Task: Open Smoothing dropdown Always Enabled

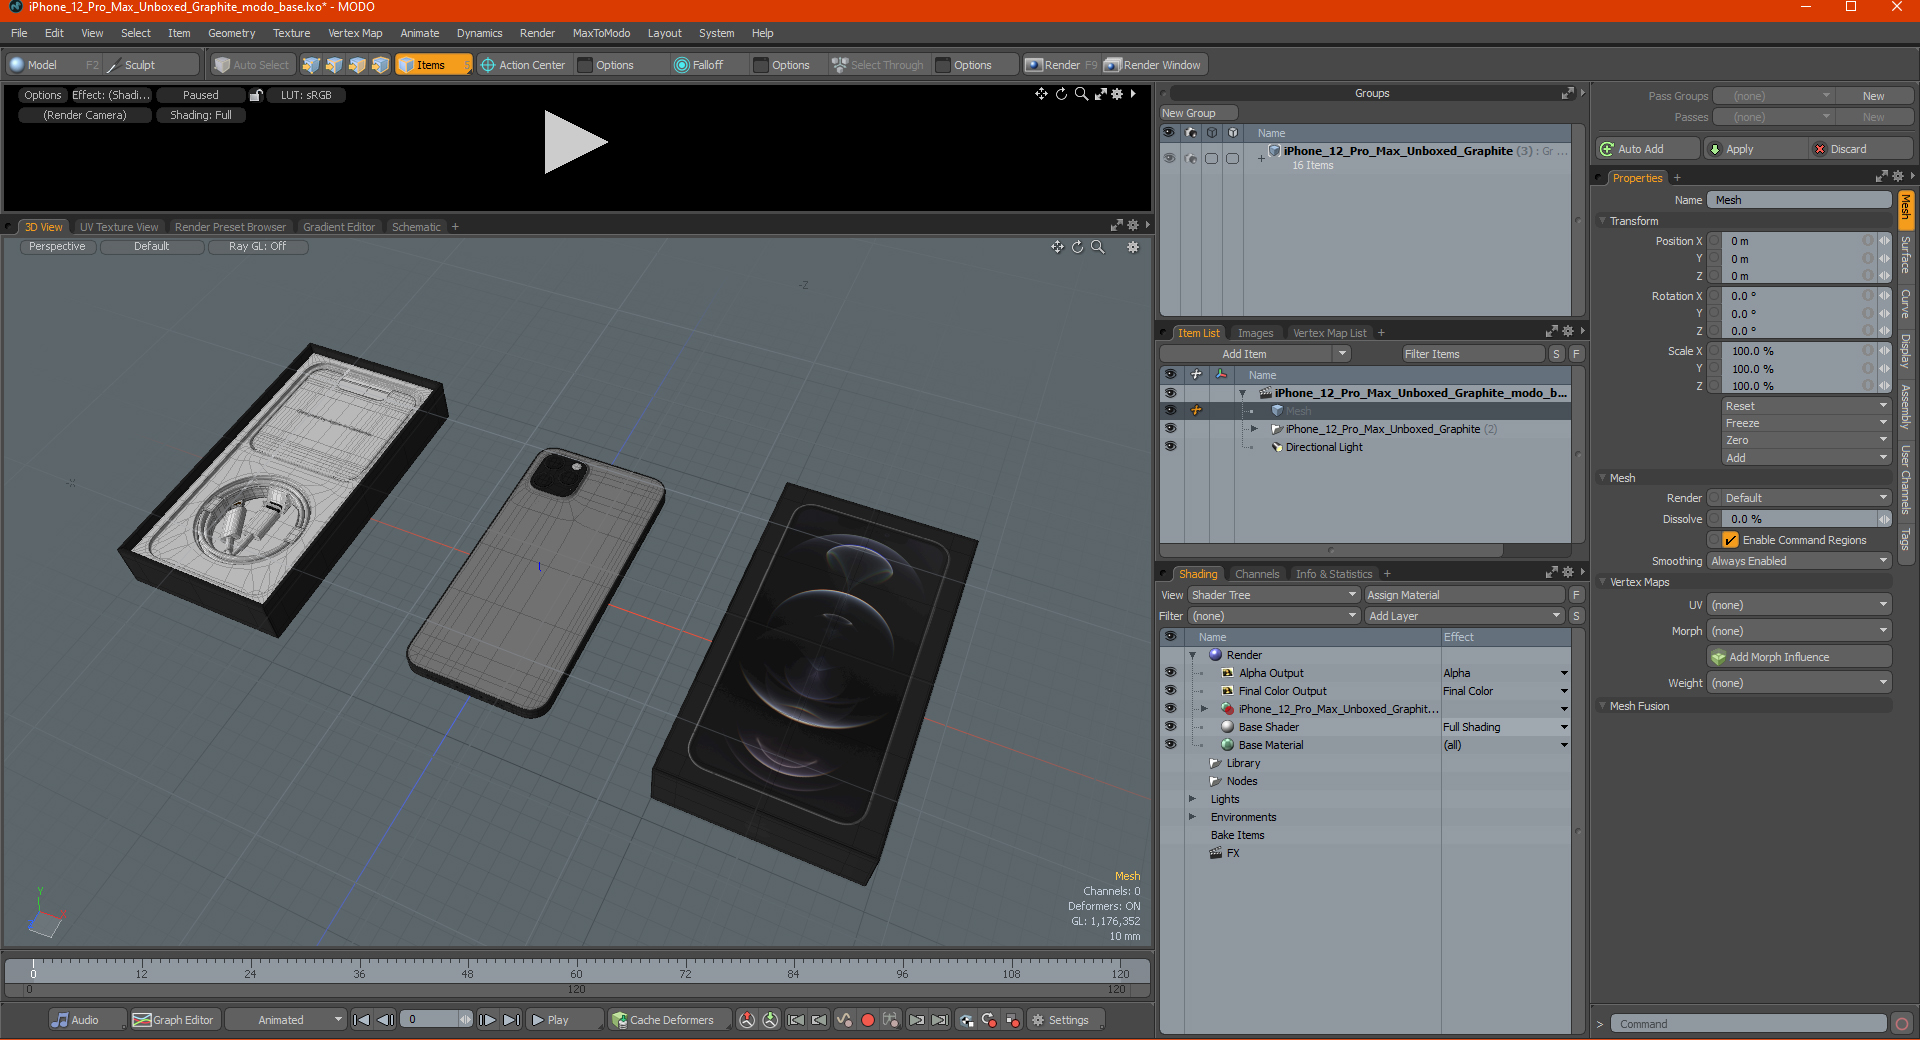Action: [1799, 561]
